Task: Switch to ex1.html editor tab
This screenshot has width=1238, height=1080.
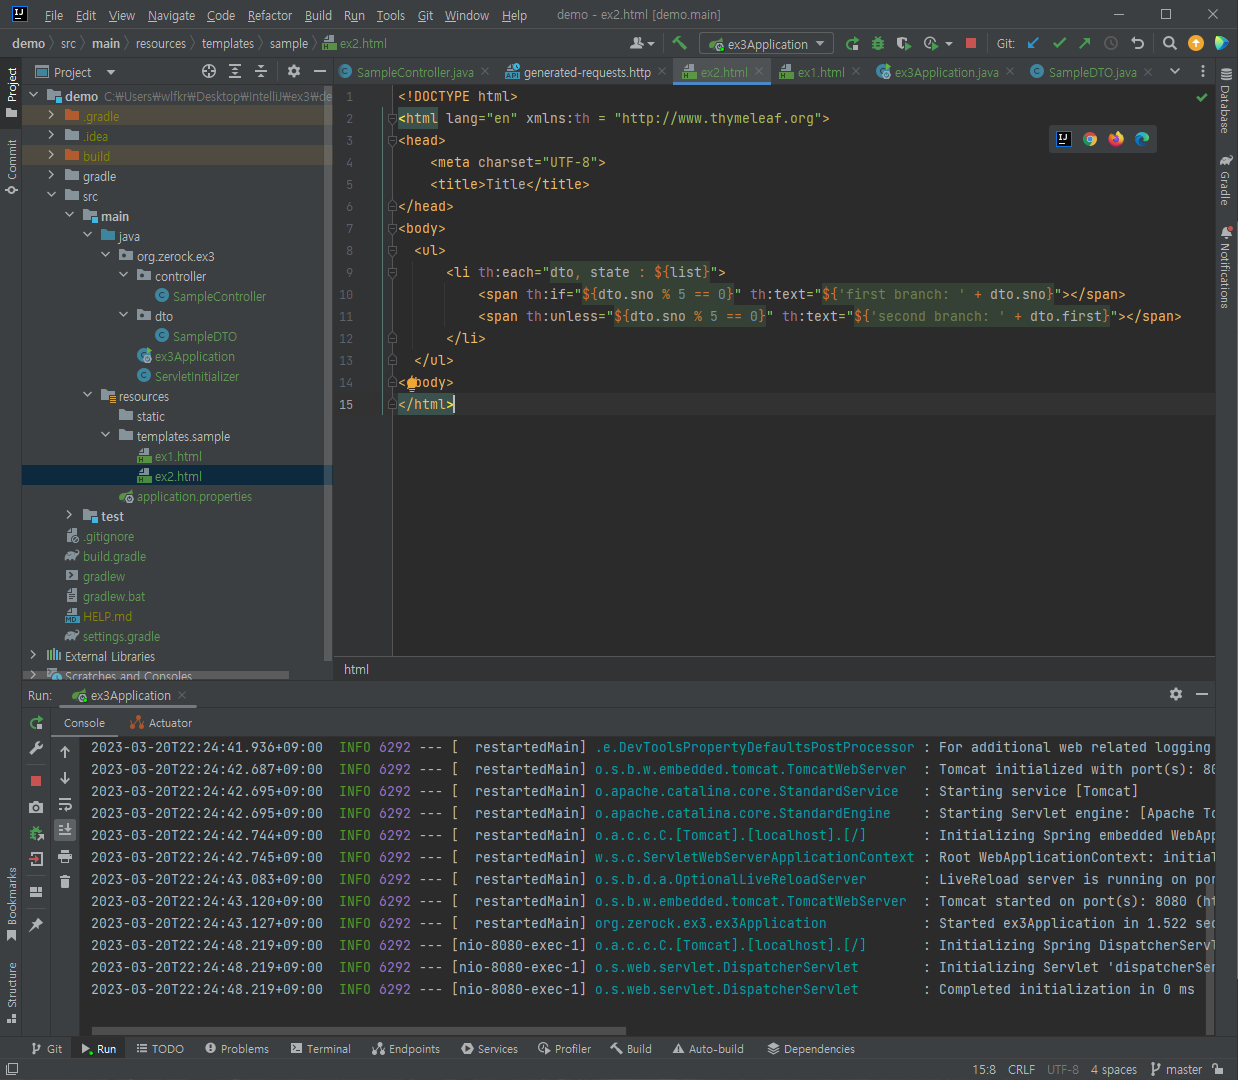Action: click(x=820, y=72)
